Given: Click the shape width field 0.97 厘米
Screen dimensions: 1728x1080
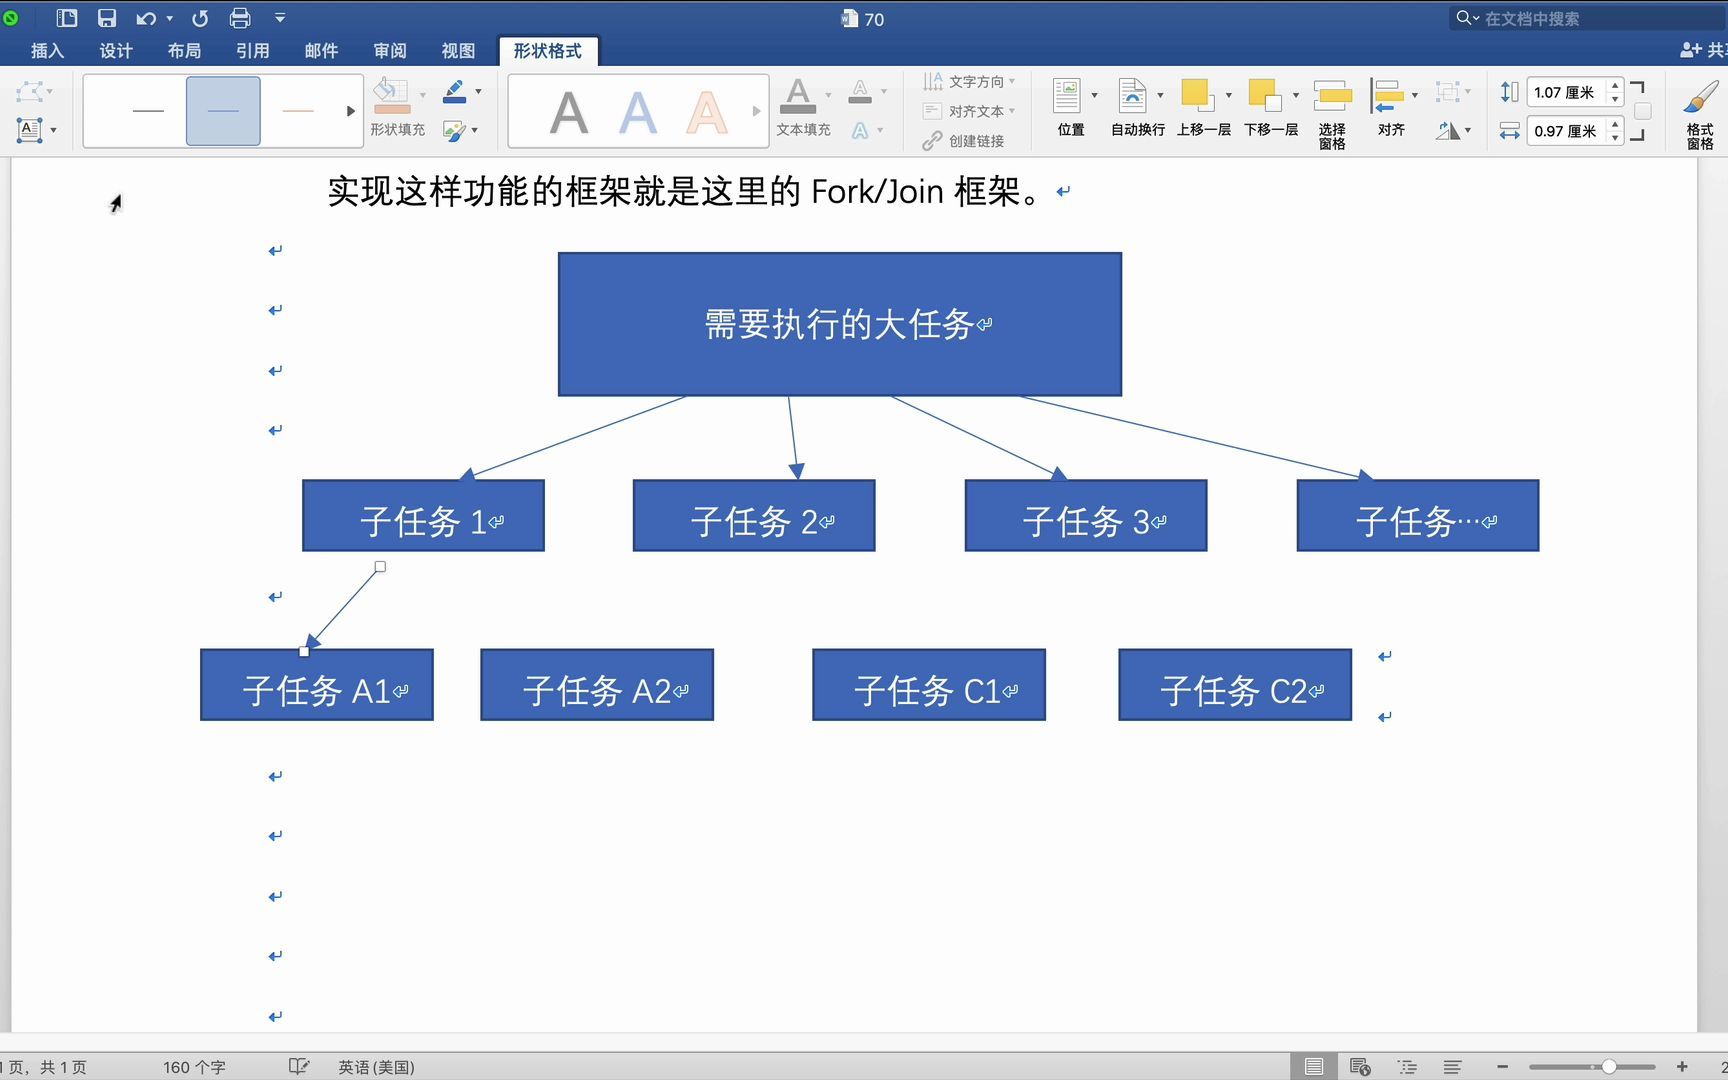Looking at the screenshot, I should tap(1567, 131).
